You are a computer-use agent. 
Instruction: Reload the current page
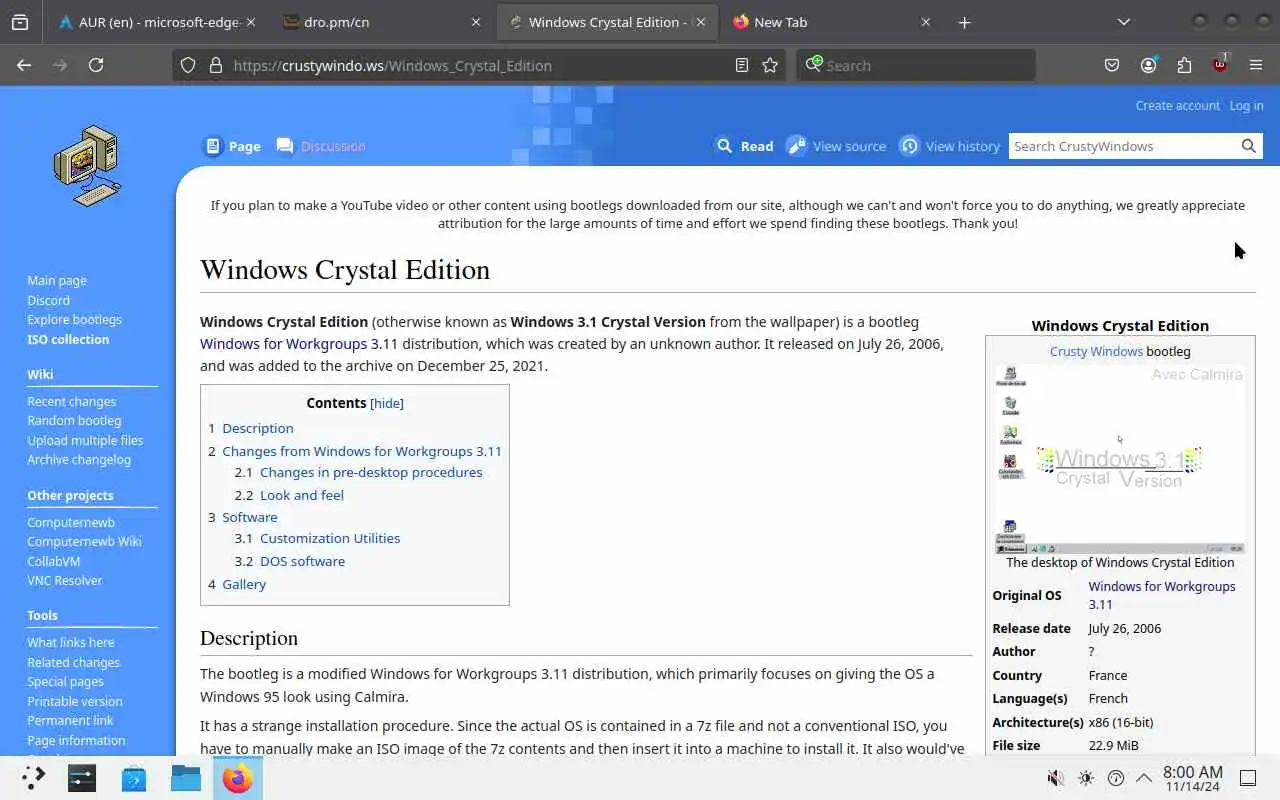[96, 65]
